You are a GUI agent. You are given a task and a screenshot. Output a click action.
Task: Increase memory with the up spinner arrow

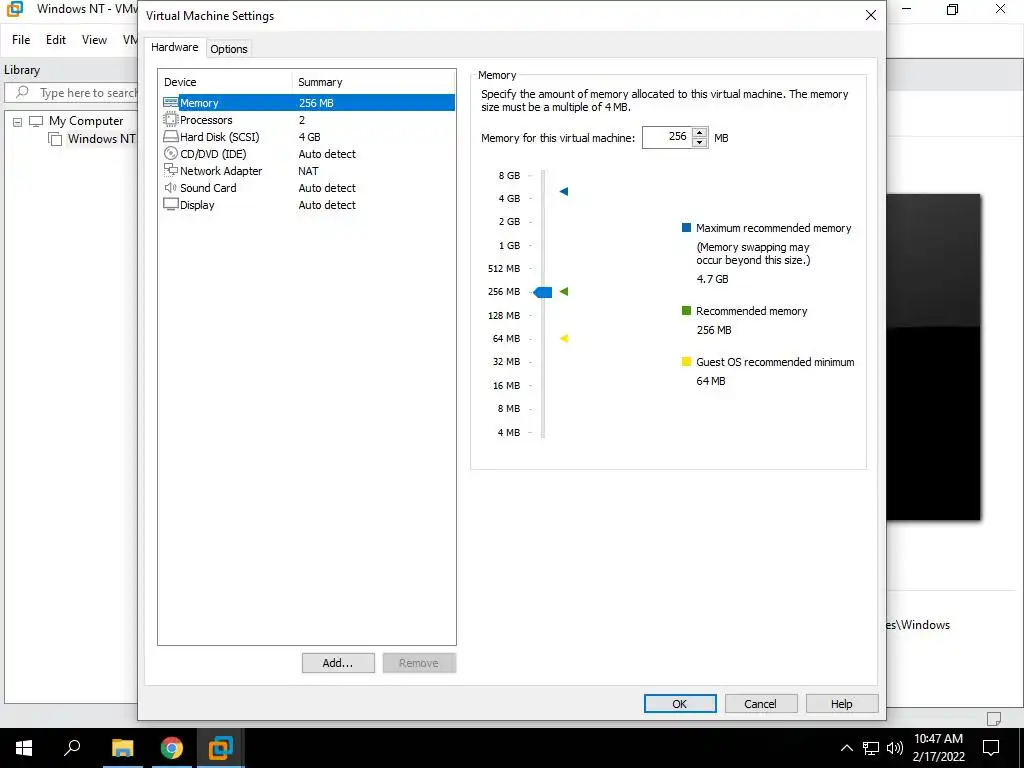(x=699, y=133)
